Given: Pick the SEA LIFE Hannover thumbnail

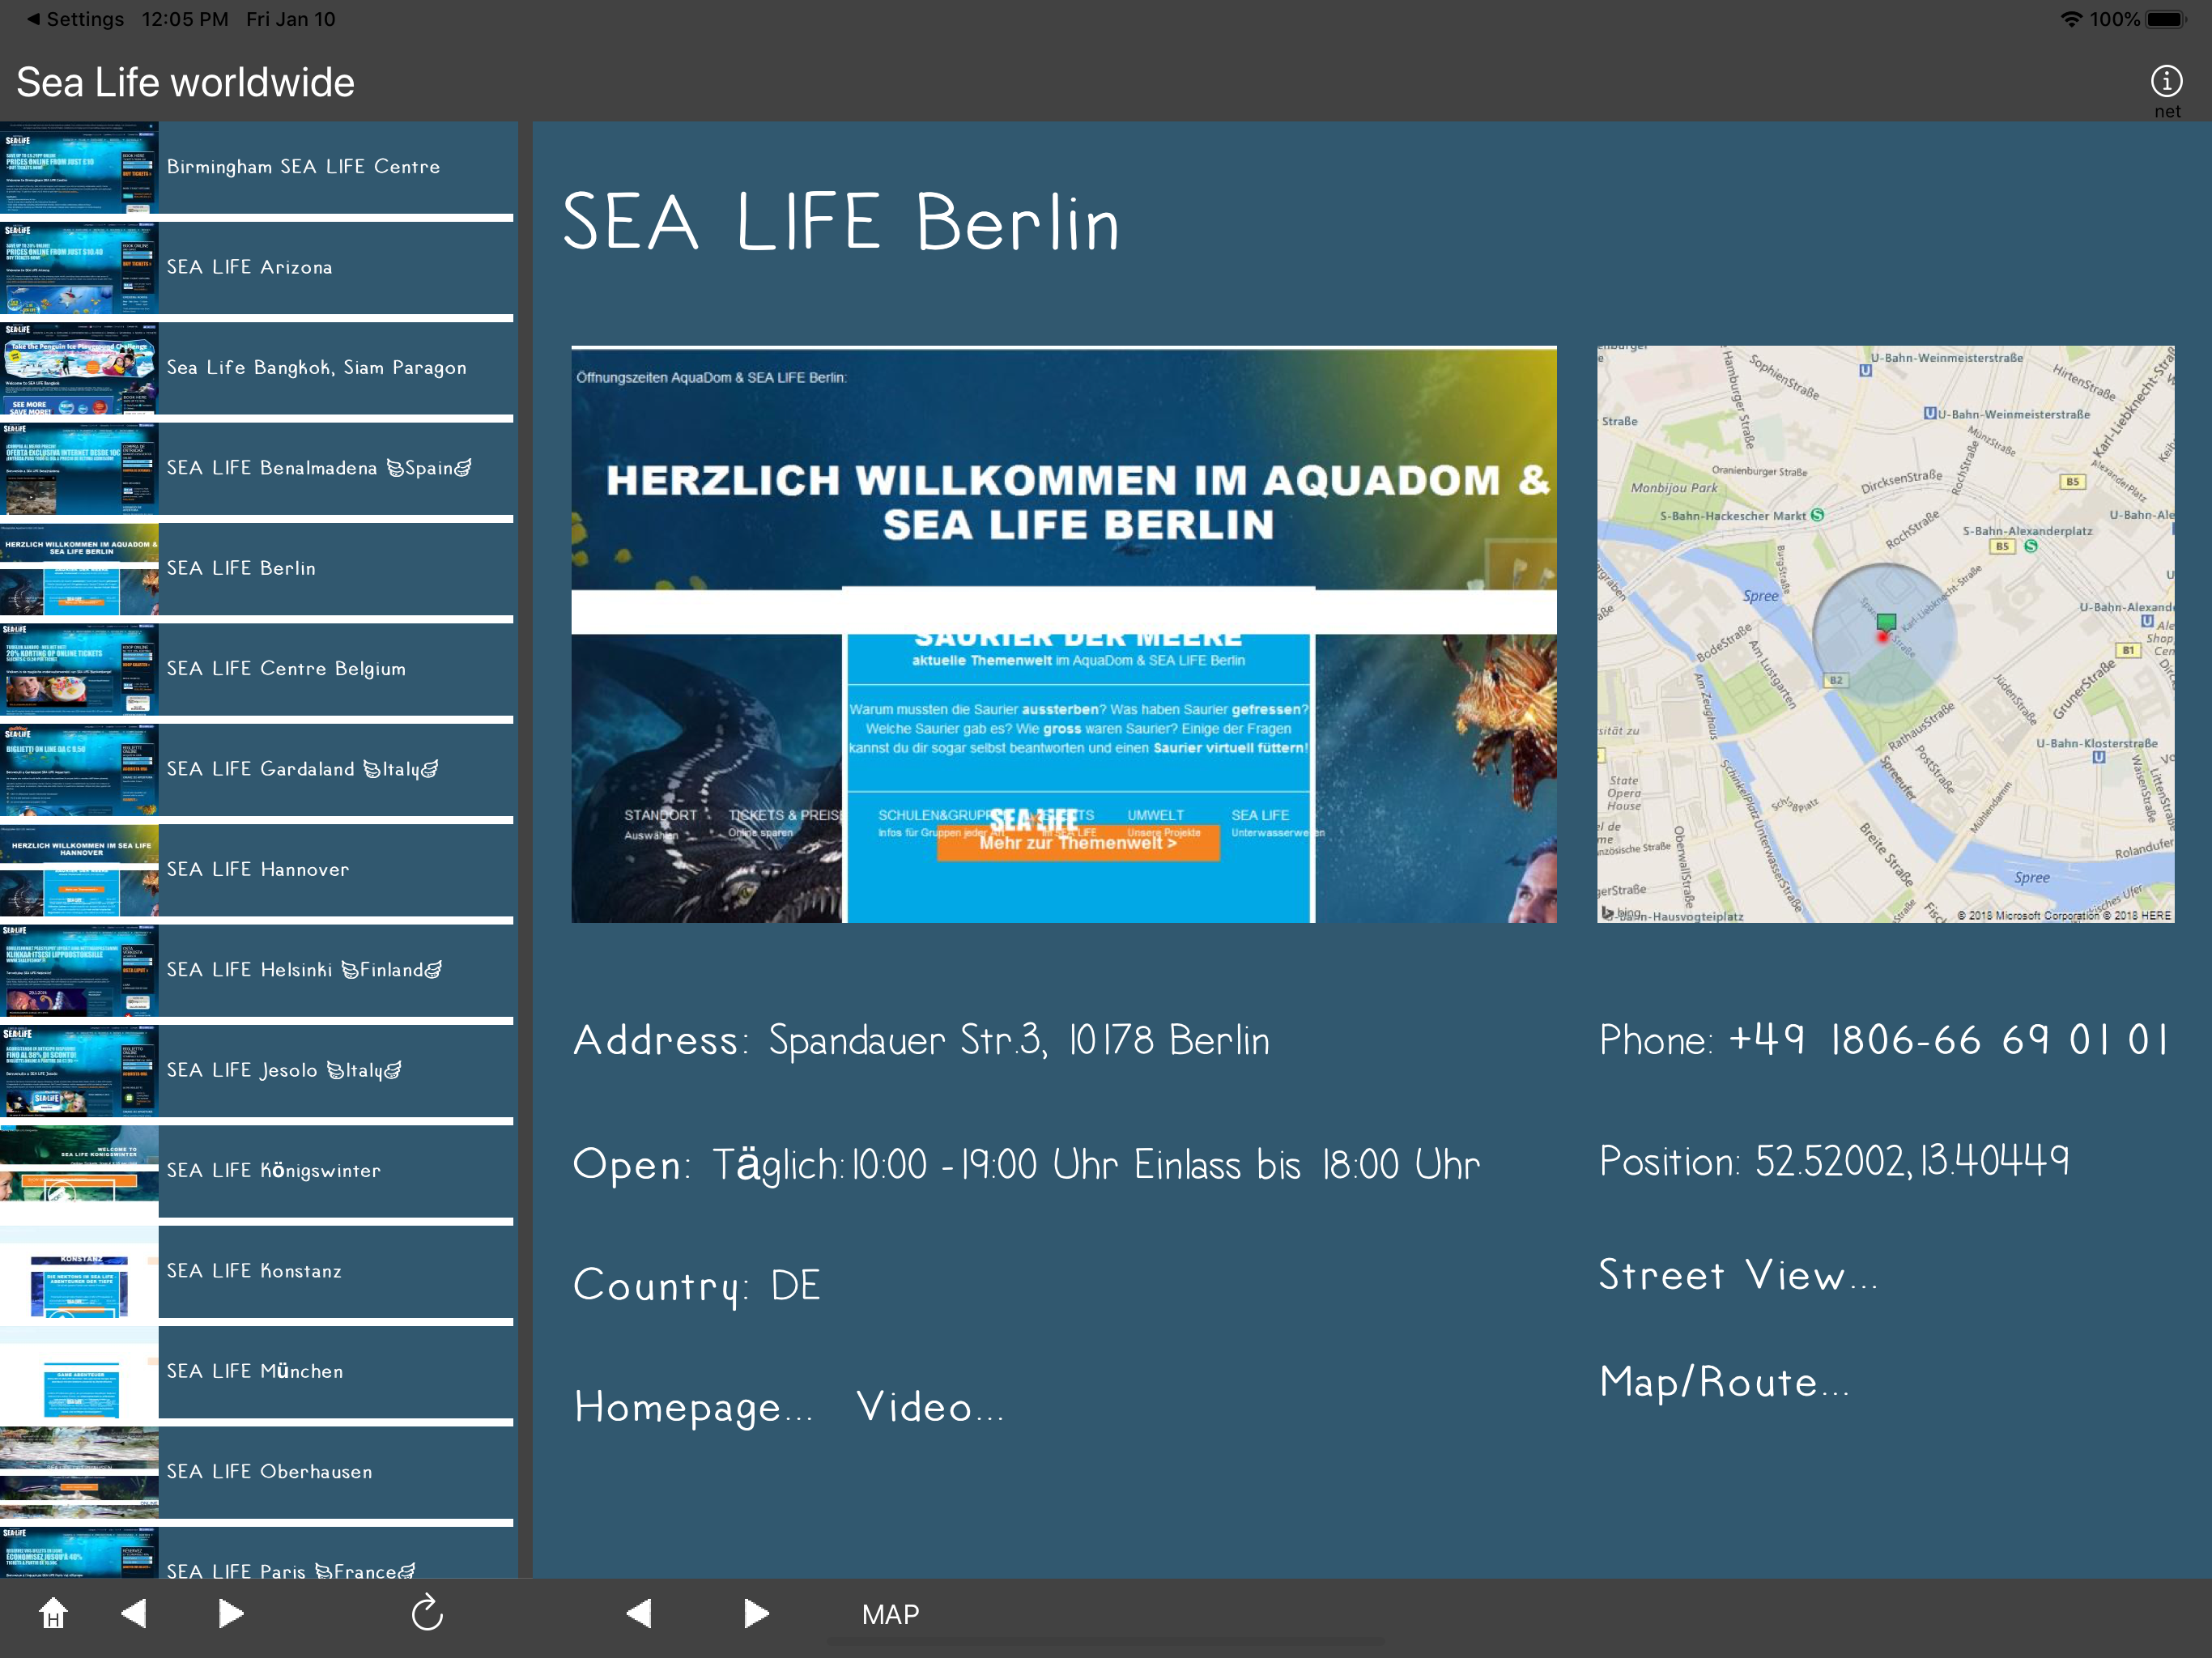Looking at the screenshot, I should (x=79, y=869).
